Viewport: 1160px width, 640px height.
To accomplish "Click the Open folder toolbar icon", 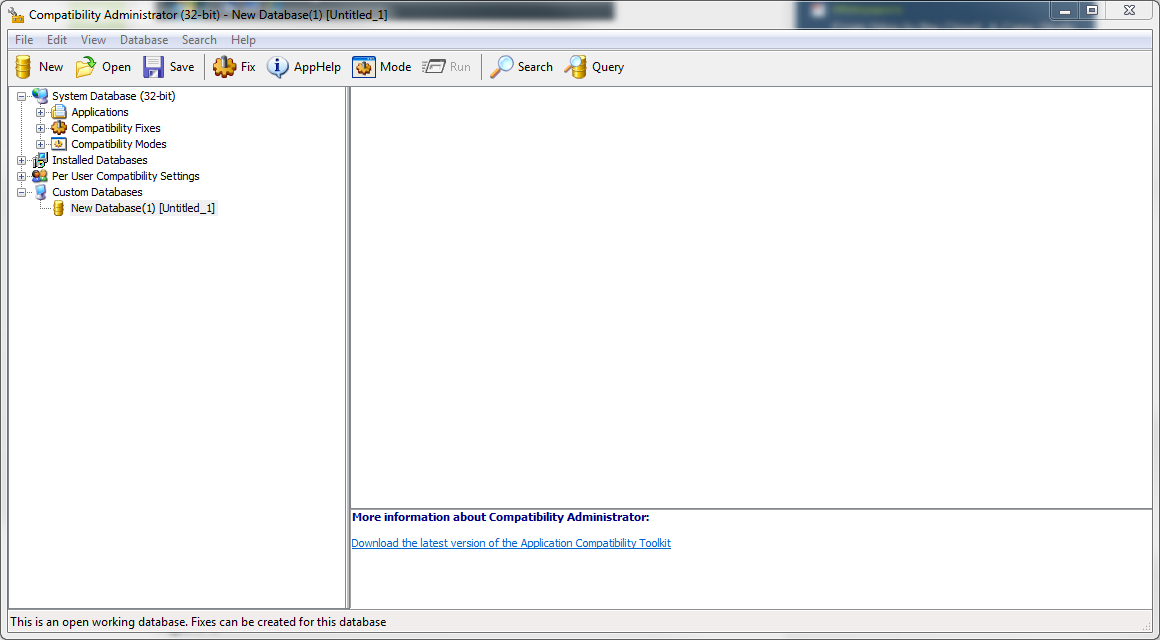I will click(x=86, y=67).
